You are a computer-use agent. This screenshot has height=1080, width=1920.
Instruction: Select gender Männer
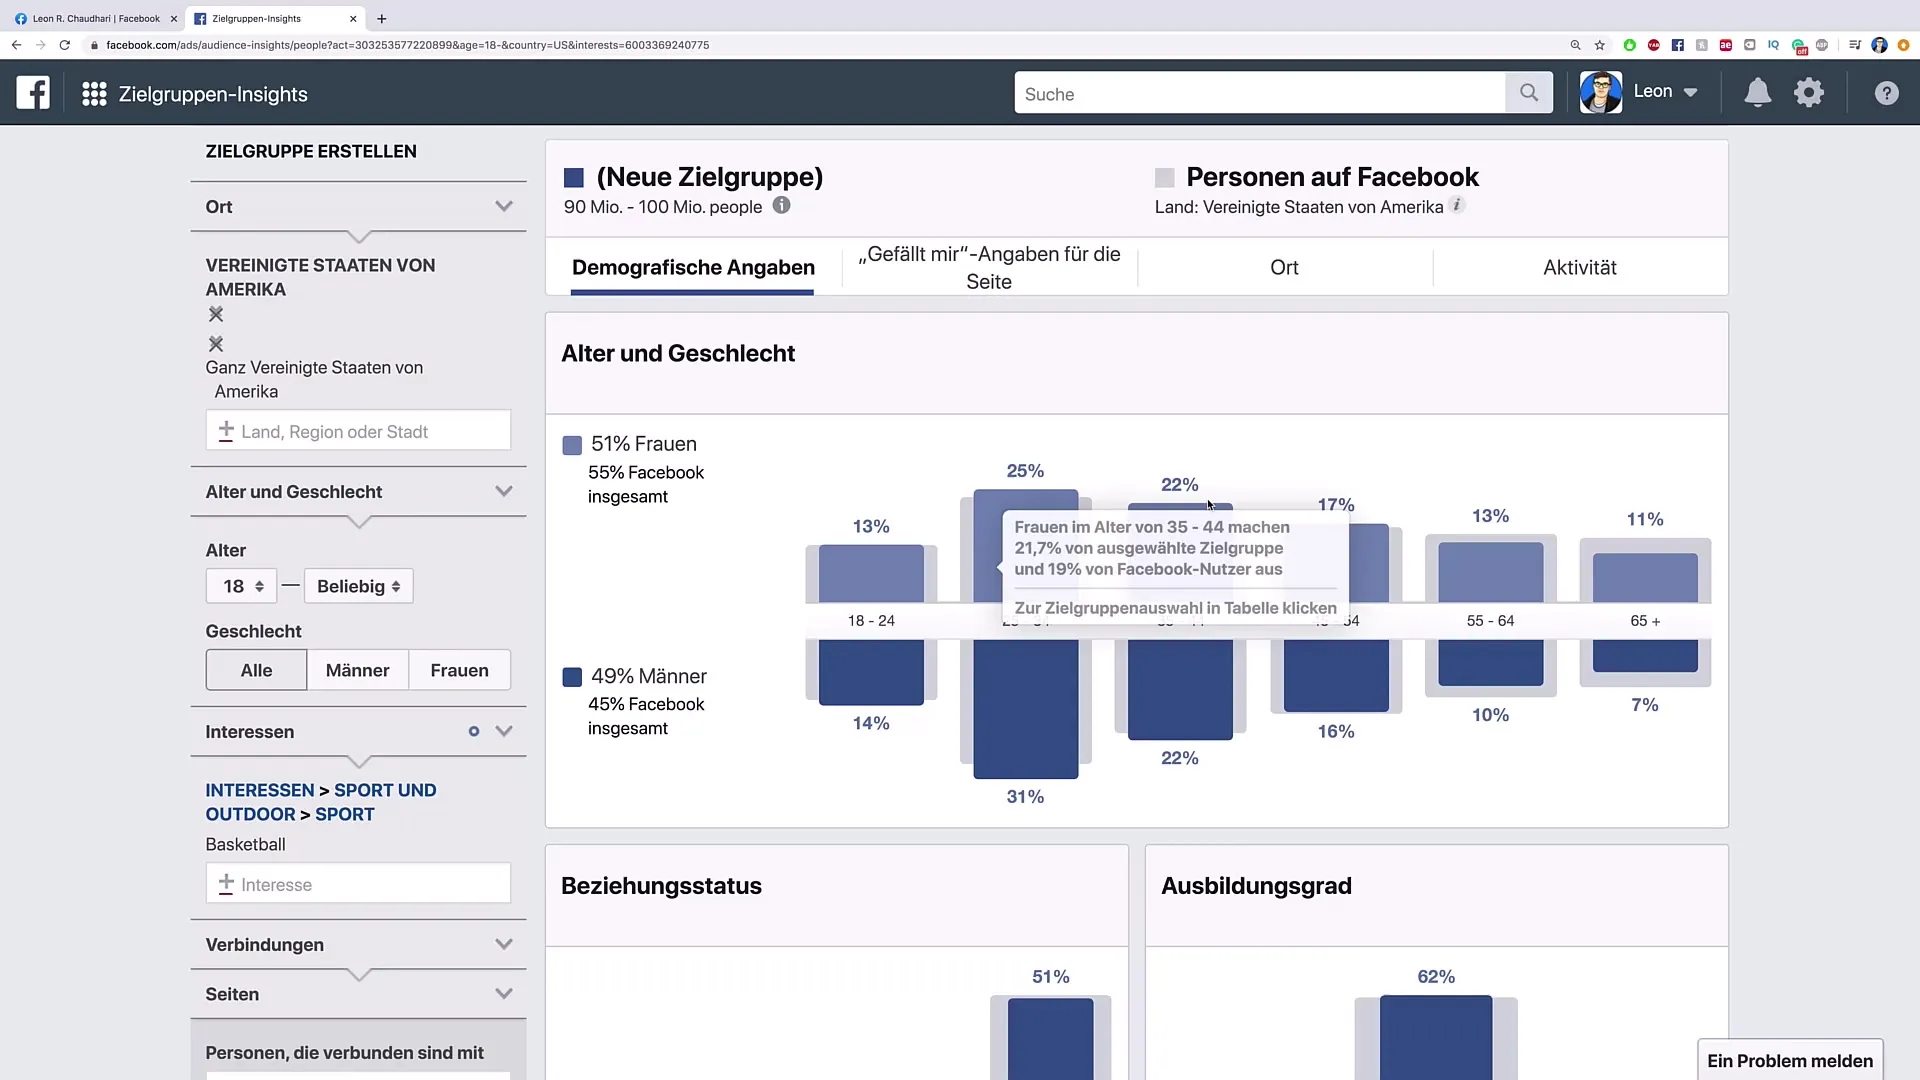coord(357,670)
